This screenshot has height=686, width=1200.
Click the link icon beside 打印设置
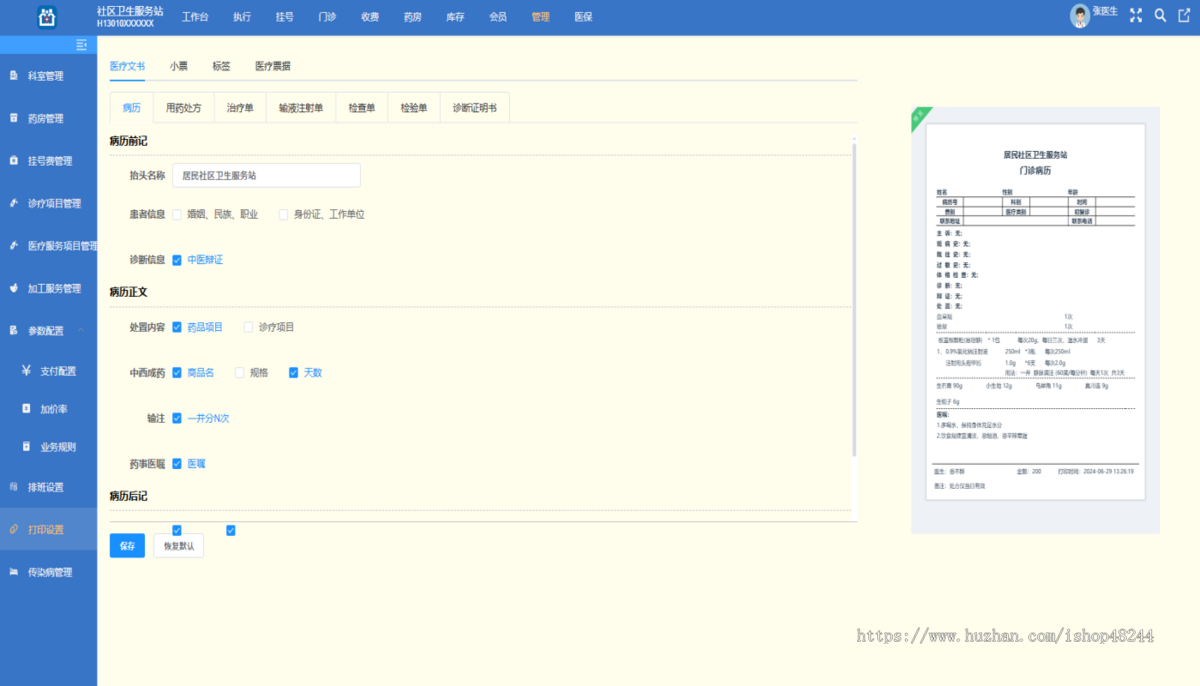point(13,529)
